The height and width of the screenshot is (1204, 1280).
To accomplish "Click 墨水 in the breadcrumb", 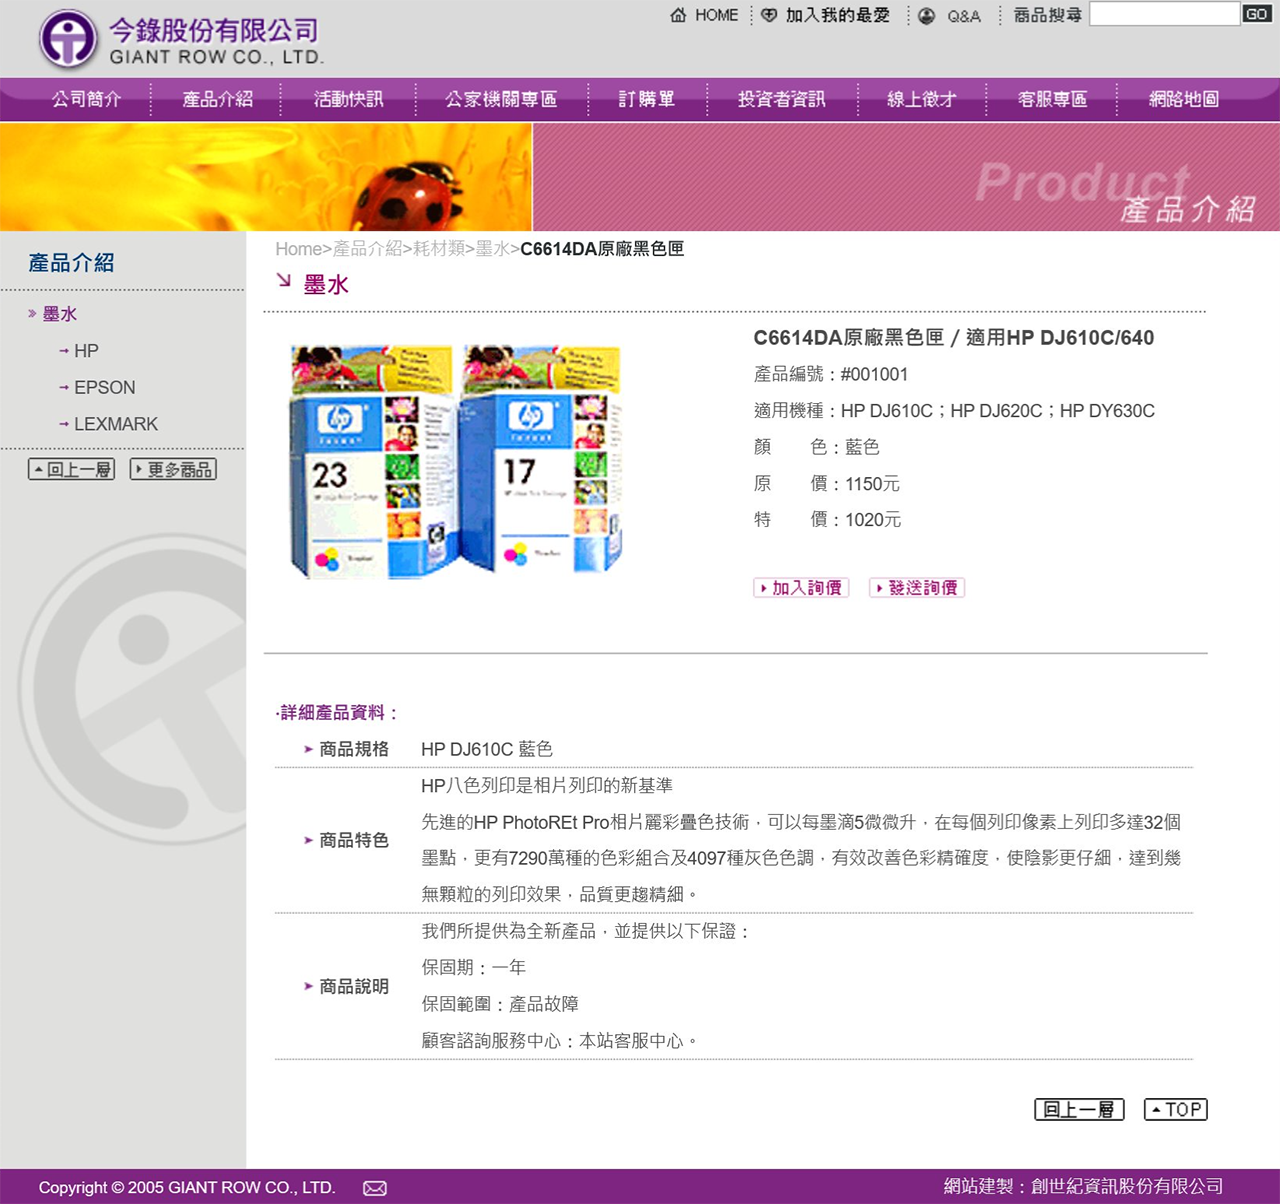I will pos(492,249).
